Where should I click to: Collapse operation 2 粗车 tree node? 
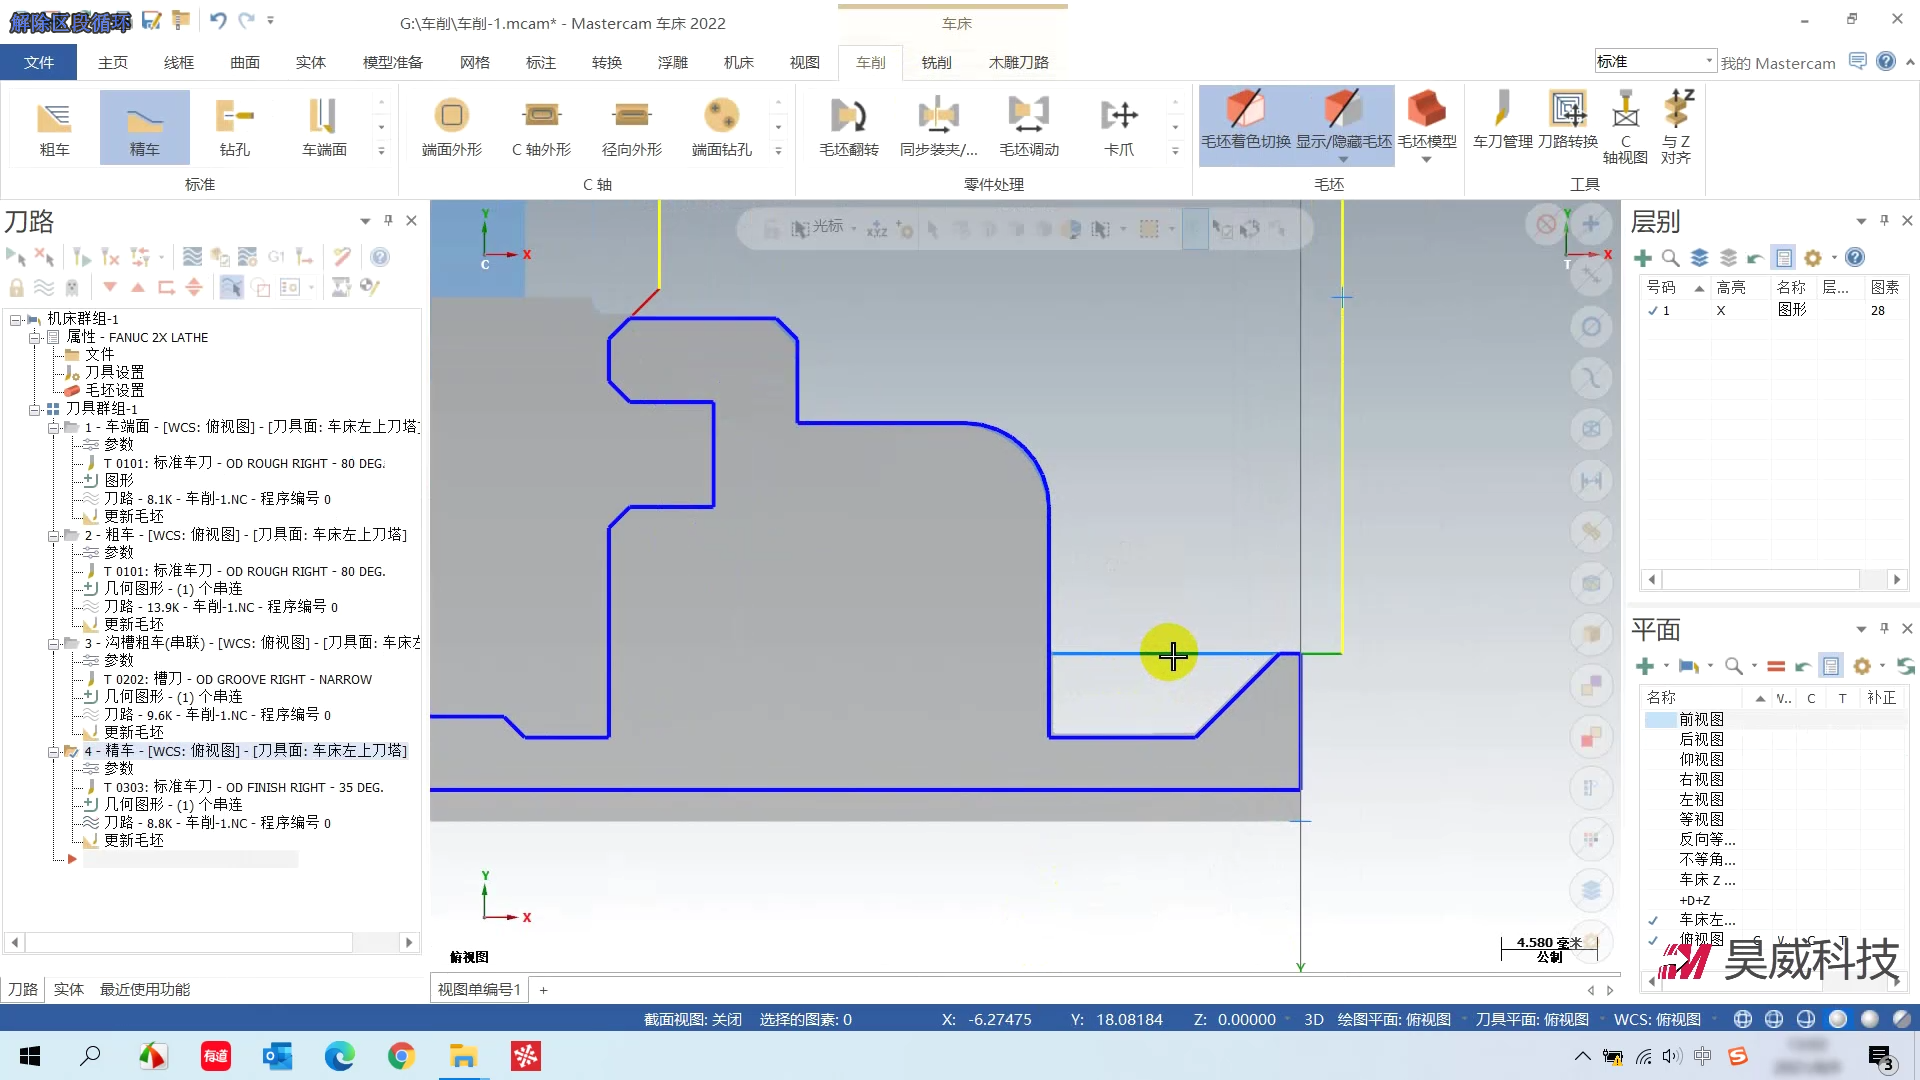(x=53, y=536)
